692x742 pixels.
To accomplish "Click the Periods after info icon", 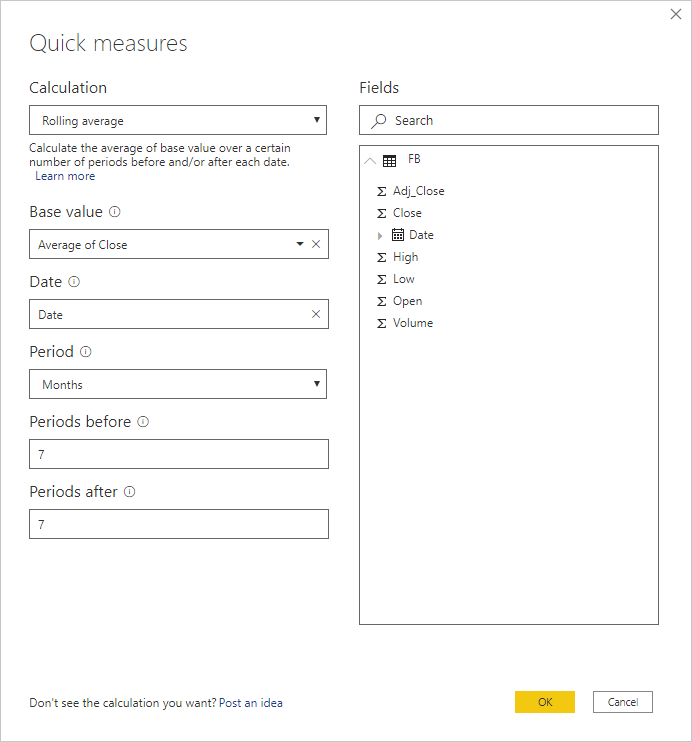I will [129, 492].
